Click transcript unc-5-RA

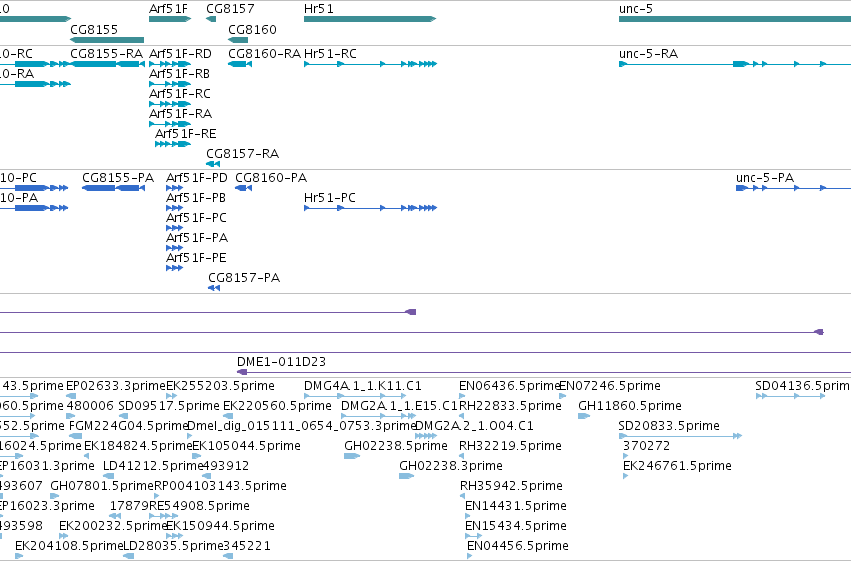coord(649,54)
